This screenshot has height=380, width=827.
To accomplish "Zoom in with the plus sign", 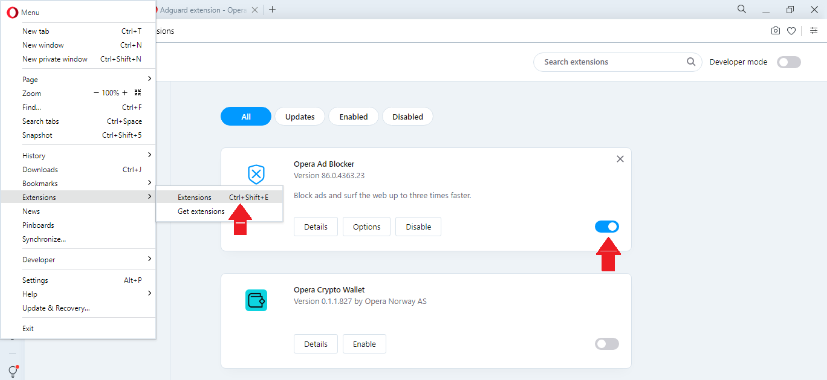I will tap(124, 93).
